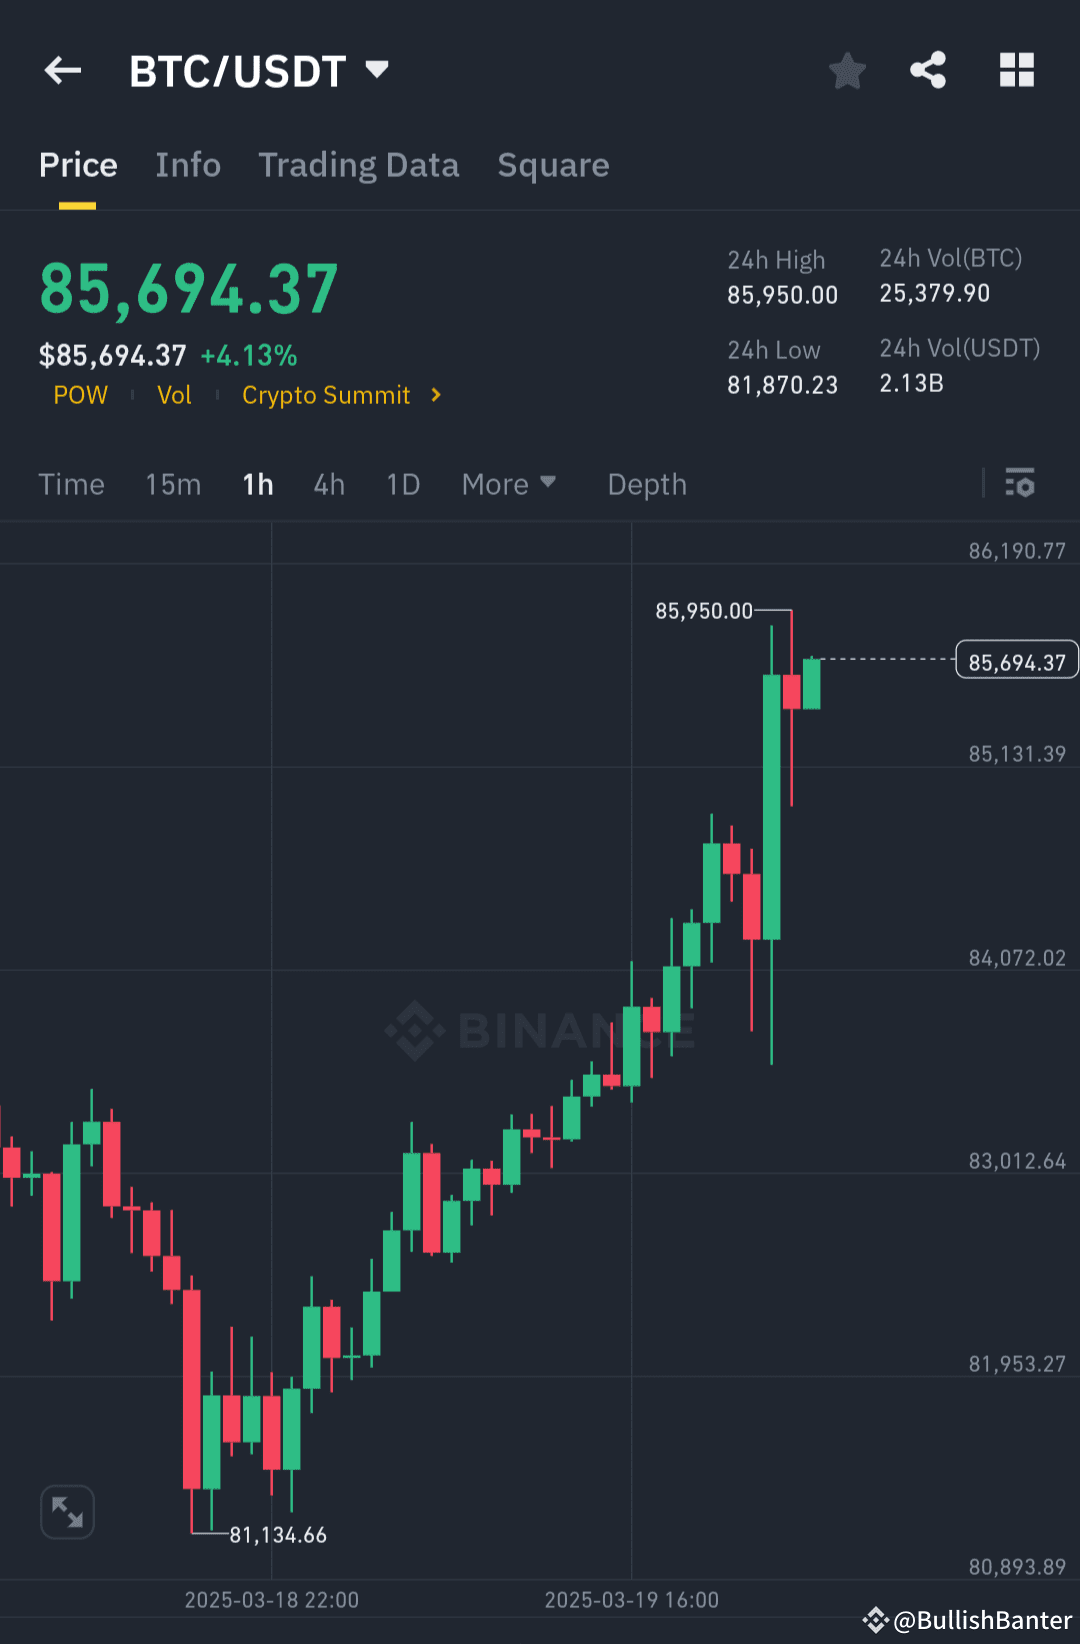Favorite BTC/USDT with the star icon

847,70
